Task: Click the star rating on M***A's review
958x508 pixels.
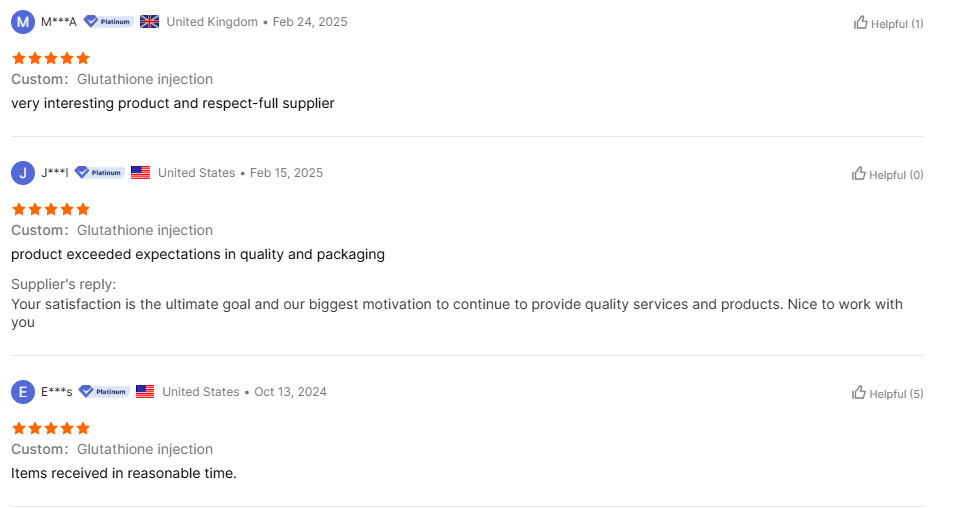Action: [x=50, y=58]
